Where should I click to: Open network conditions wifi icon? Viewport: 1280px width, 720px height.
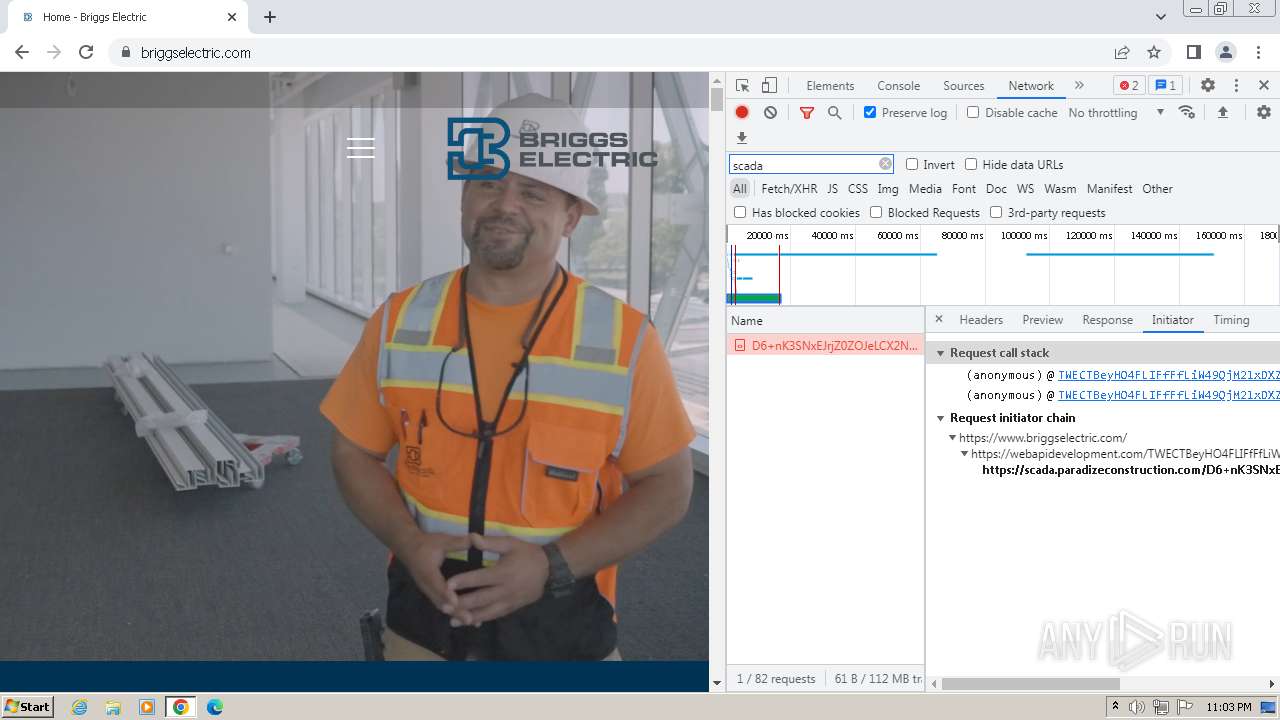point(1187,112)
